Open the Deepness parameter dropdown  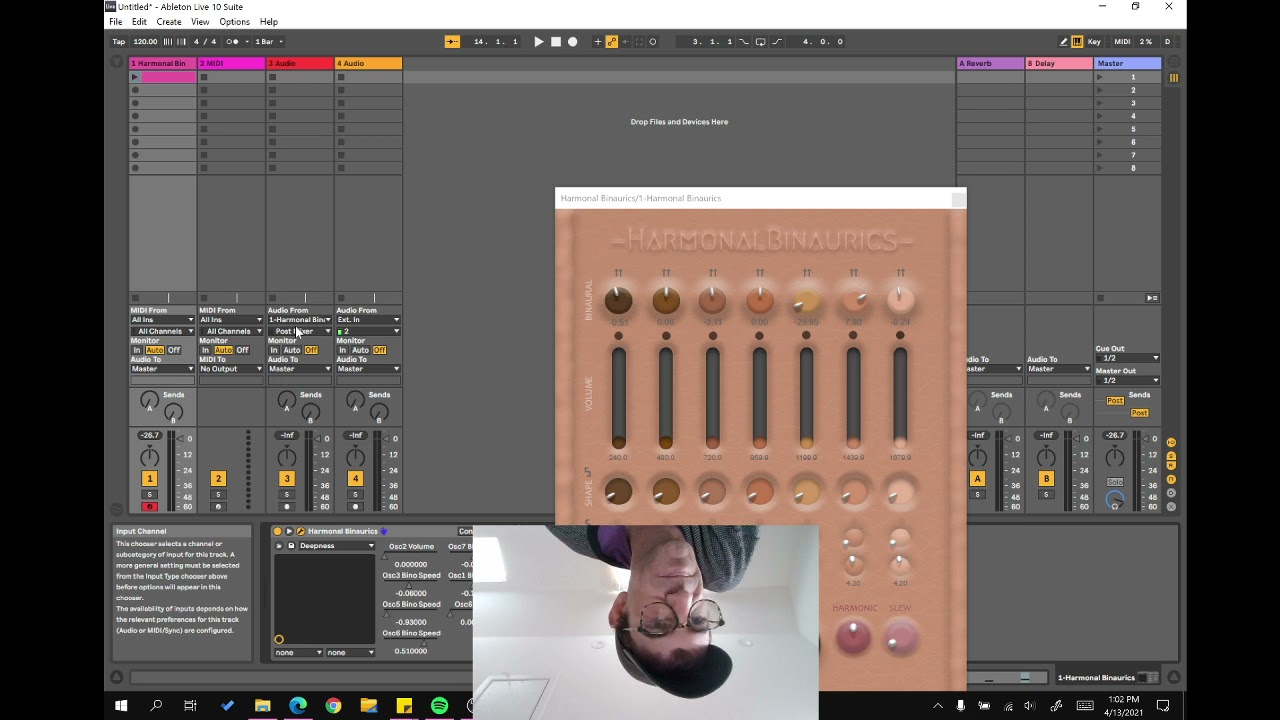pos(336,546)
